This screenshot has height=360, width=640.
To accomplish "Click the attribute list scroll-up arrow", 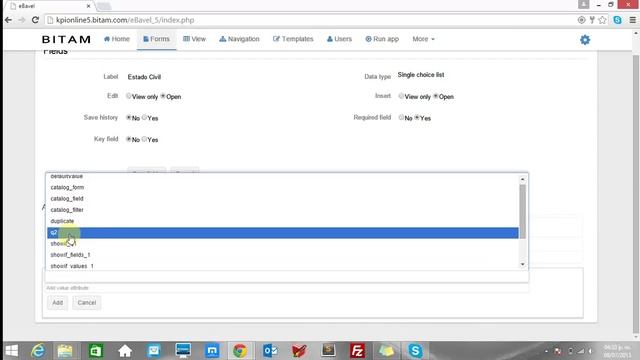I will click(522, 180).
